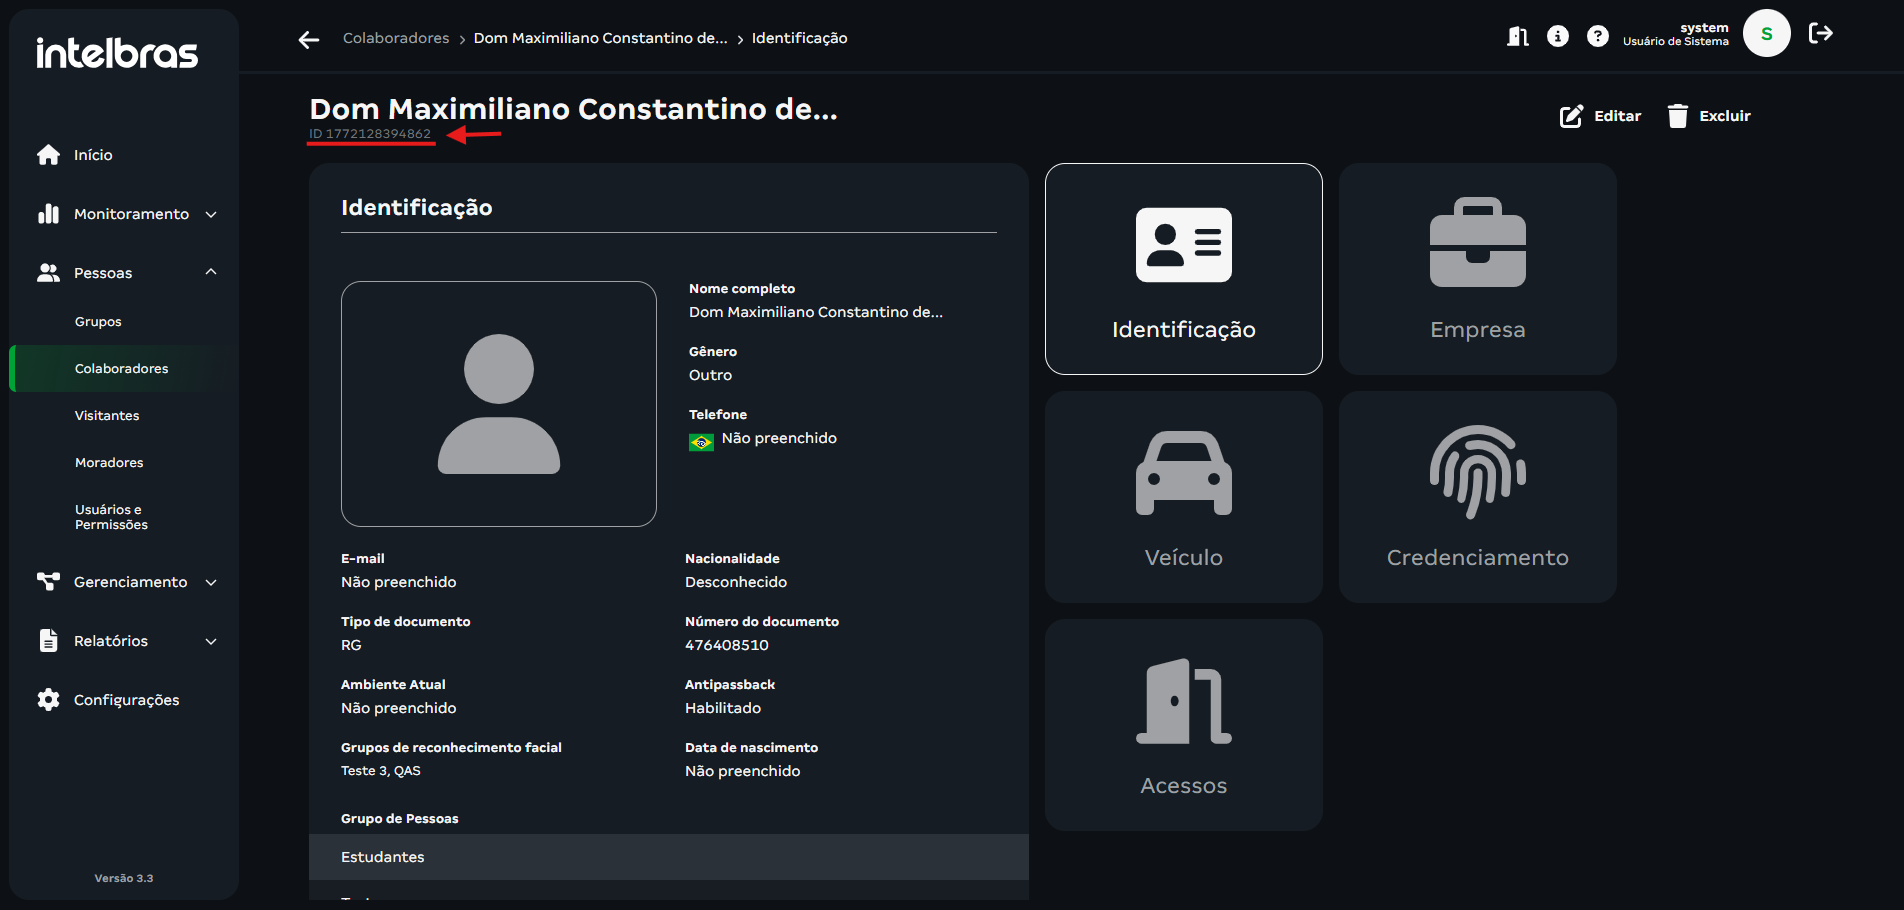Screen dimensions: 1904x910
Task: Click the profile photo placeholder
Action: click(x=499, y=404)
